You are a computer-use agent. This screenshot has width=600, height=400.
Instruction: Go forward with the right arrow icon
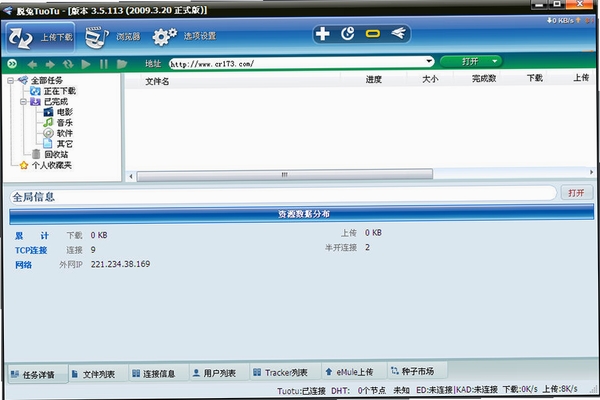pos(50,64)
